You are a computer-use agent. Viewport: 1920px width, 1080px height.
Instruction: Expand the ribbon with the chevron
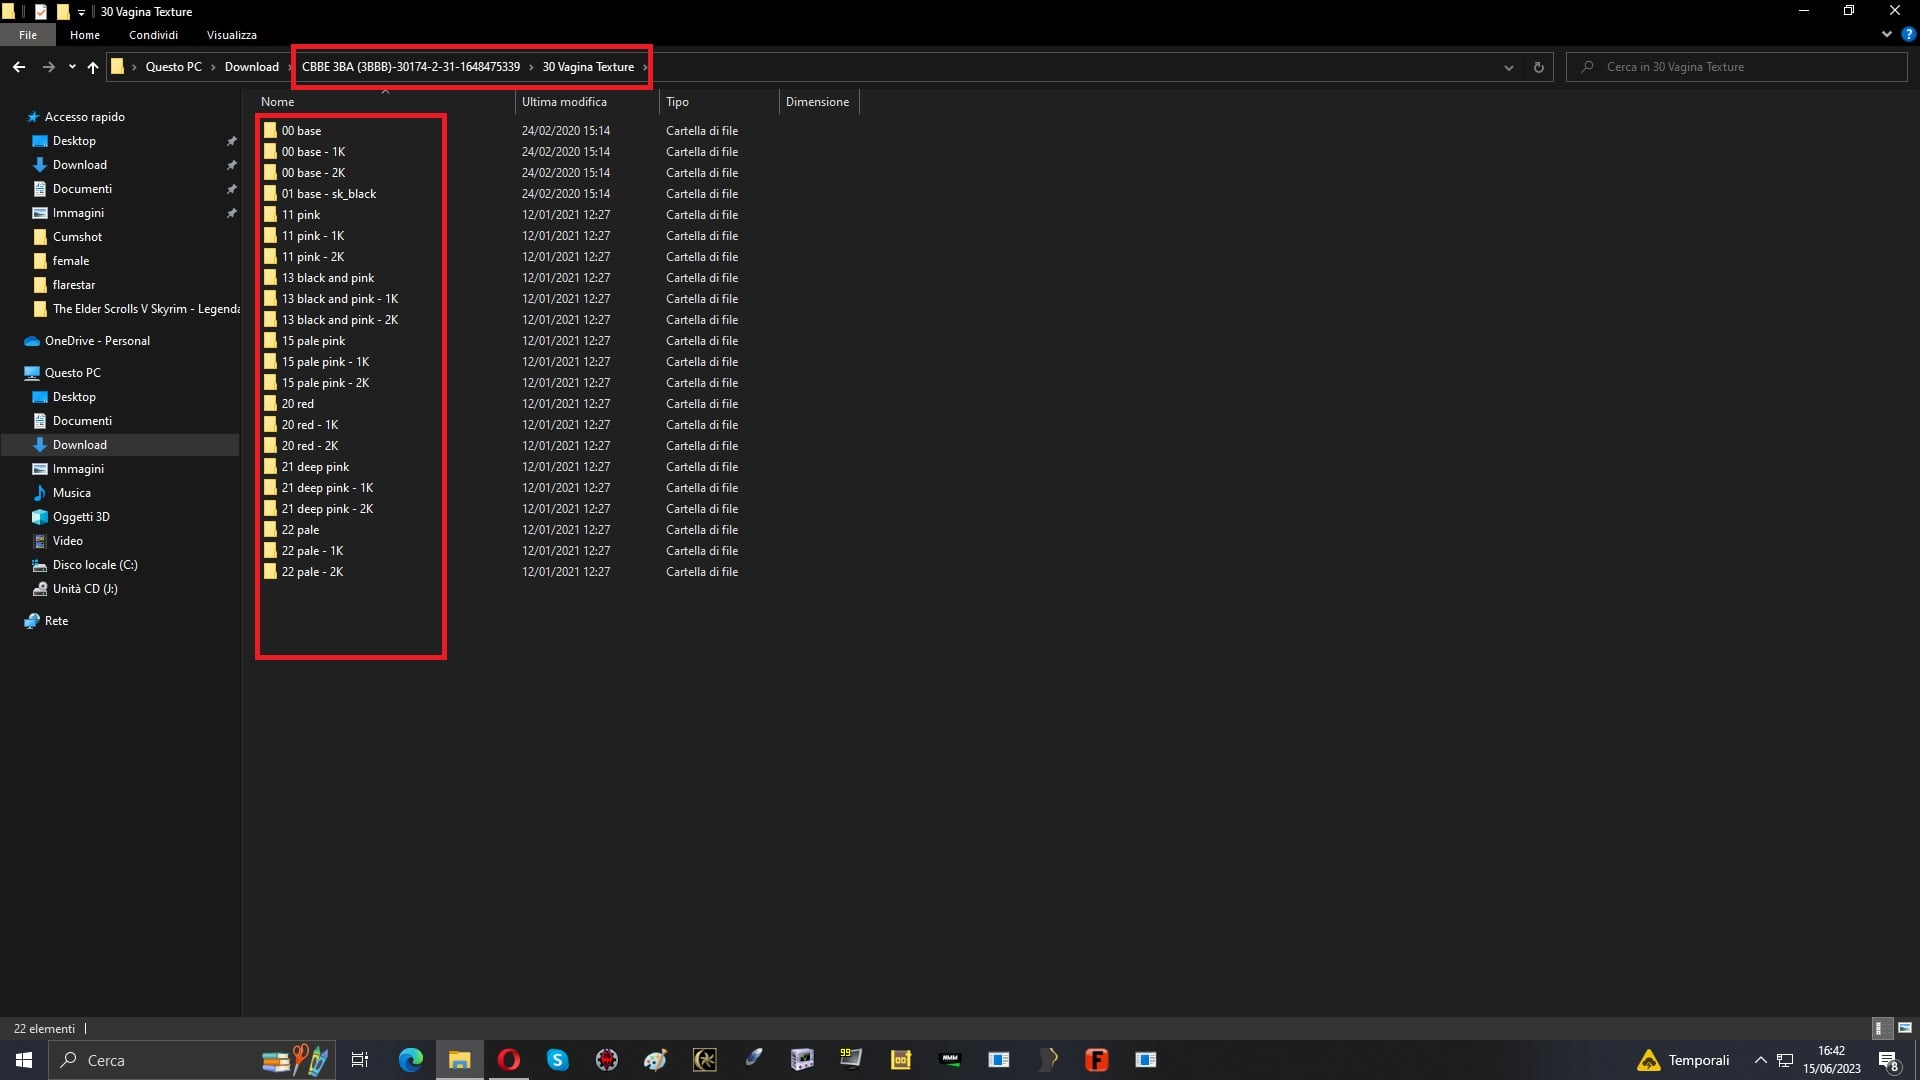click(x=1887, y=34)
